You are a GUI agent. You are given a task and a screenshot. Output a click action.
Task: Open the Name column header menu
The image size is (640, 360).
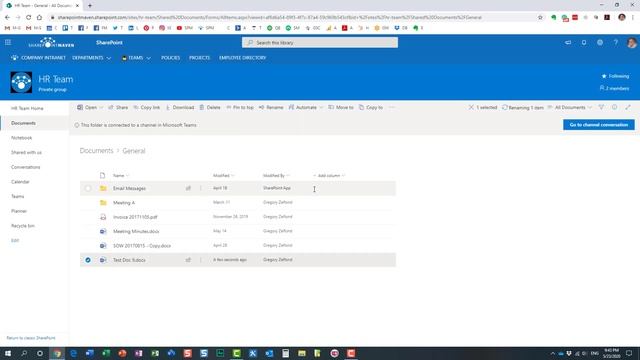pyautogui.click(x=121, y=176)
